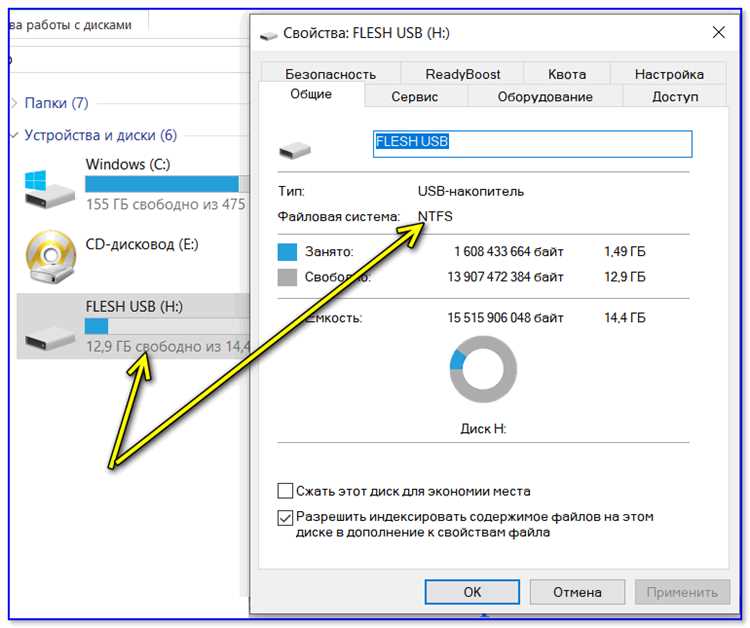Image resolution: width=750 pixels, height=628 pixels.
Task: Select the FLESH USB (H:) drive icon
Action: pyautogui.click(x=50, y=339)
